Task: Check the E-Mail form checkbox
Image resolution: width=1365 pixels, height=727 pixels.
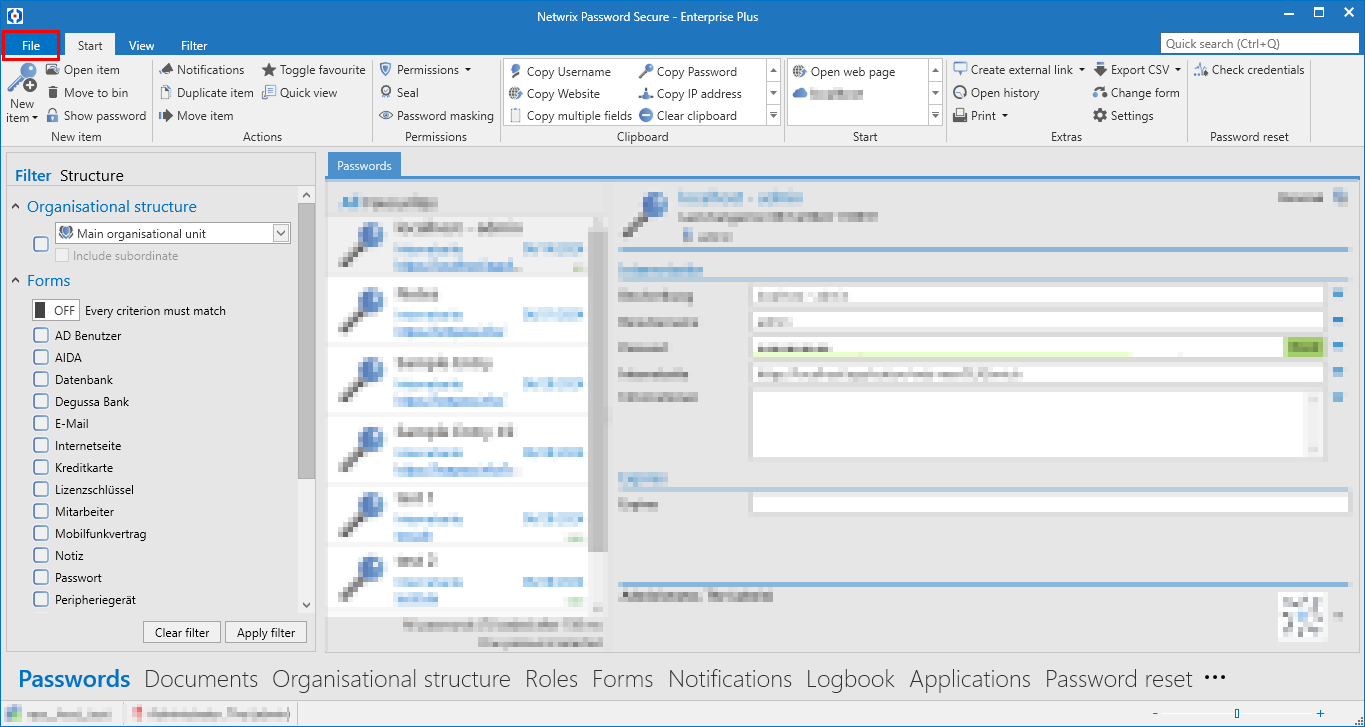Action: point(41,424)
